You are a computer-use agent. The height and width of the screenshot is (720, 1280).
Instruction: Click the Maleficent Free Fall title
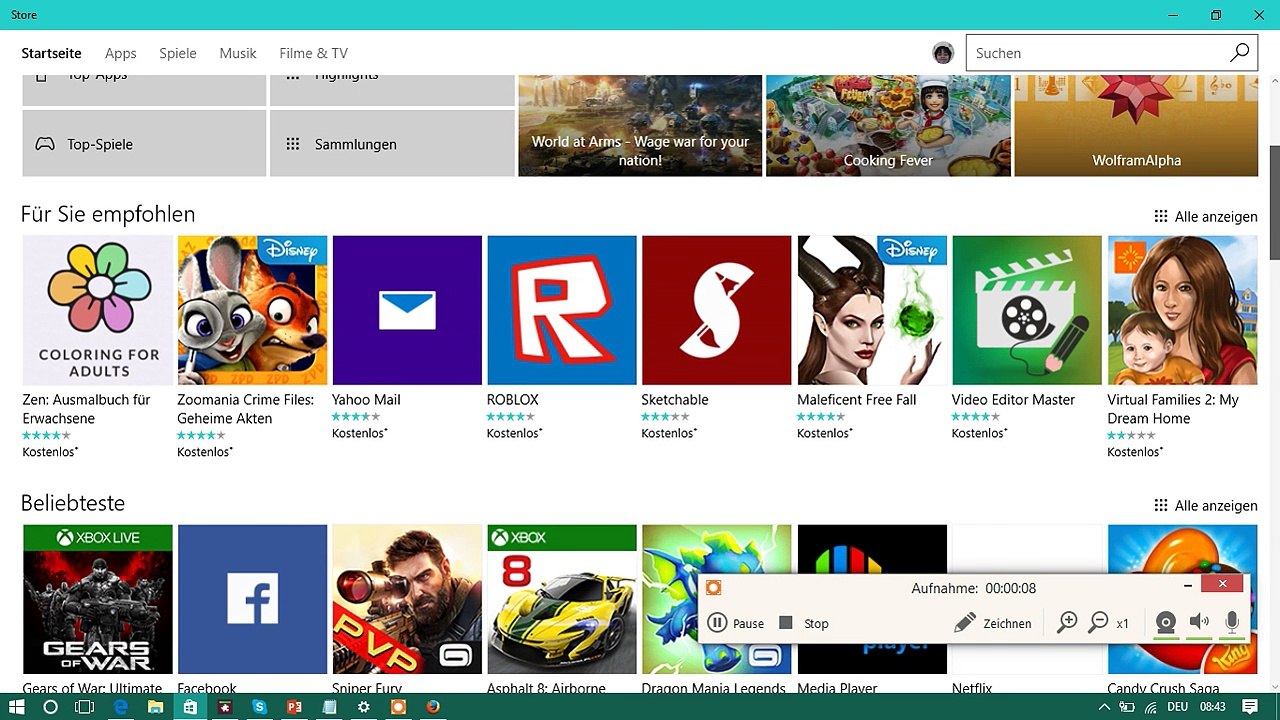pos(857,399)
